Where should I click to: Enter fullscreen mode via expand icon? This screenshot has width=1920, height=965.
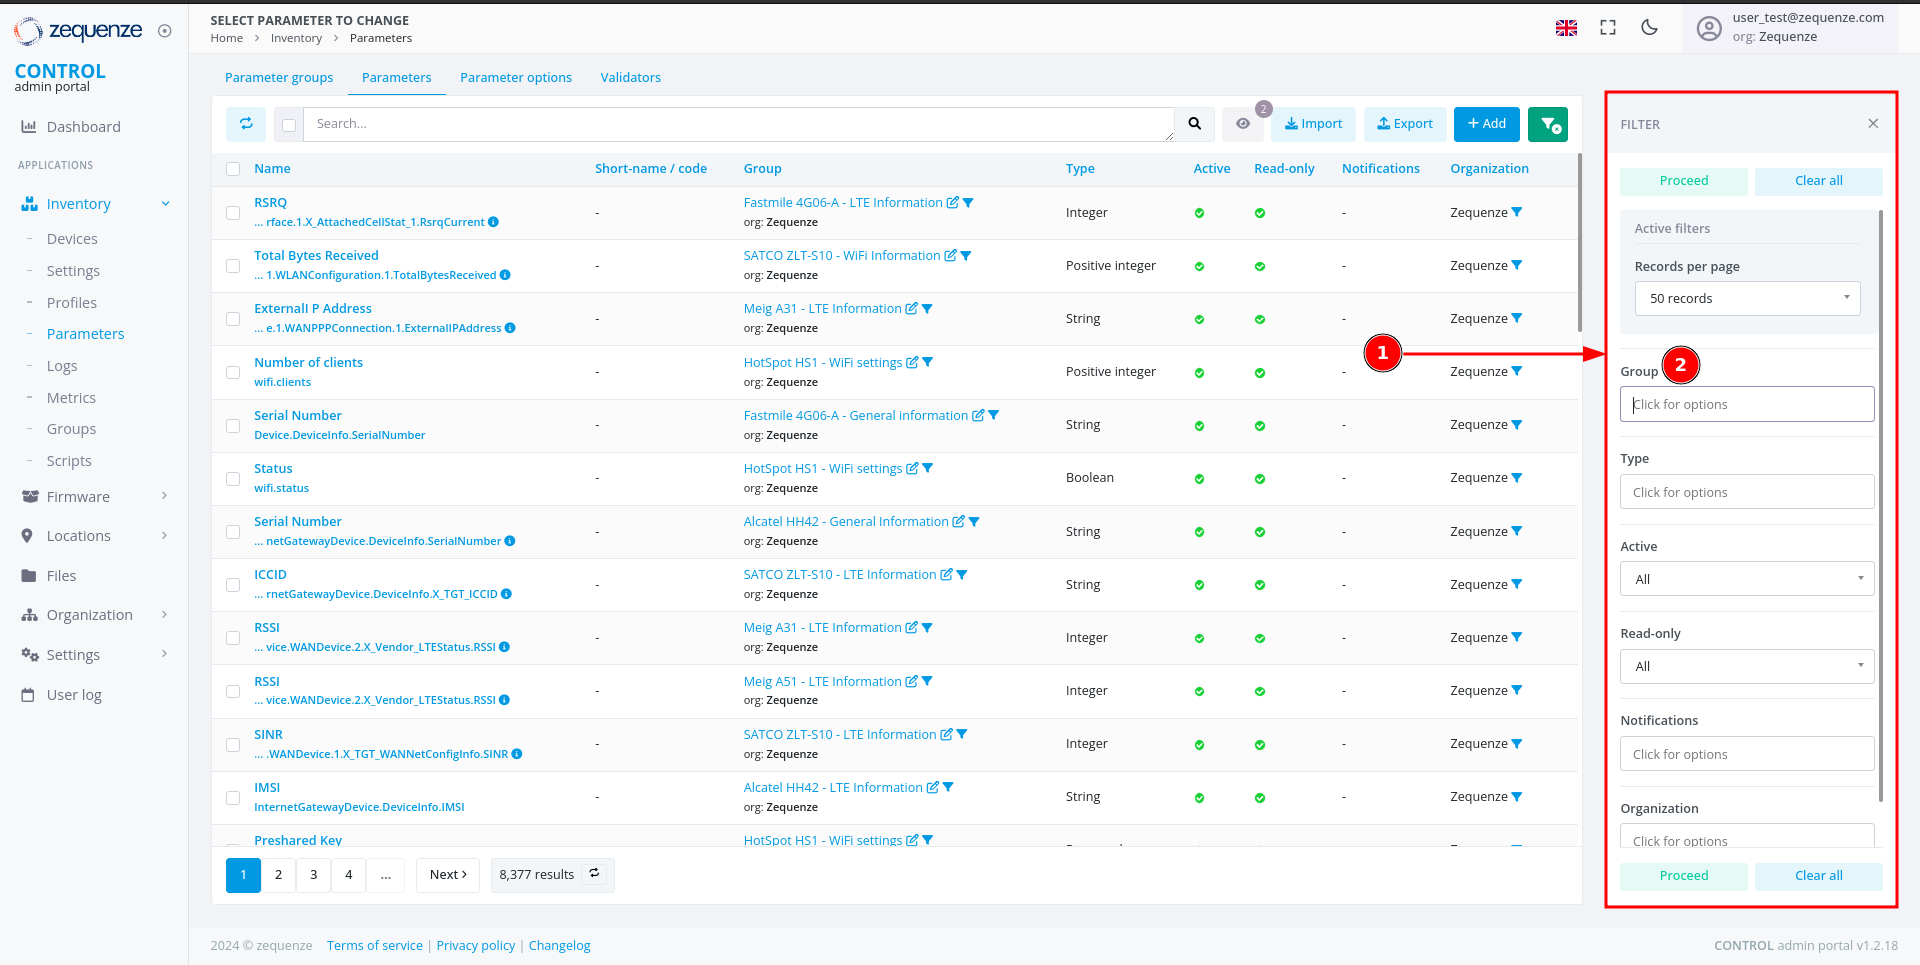1608,28
